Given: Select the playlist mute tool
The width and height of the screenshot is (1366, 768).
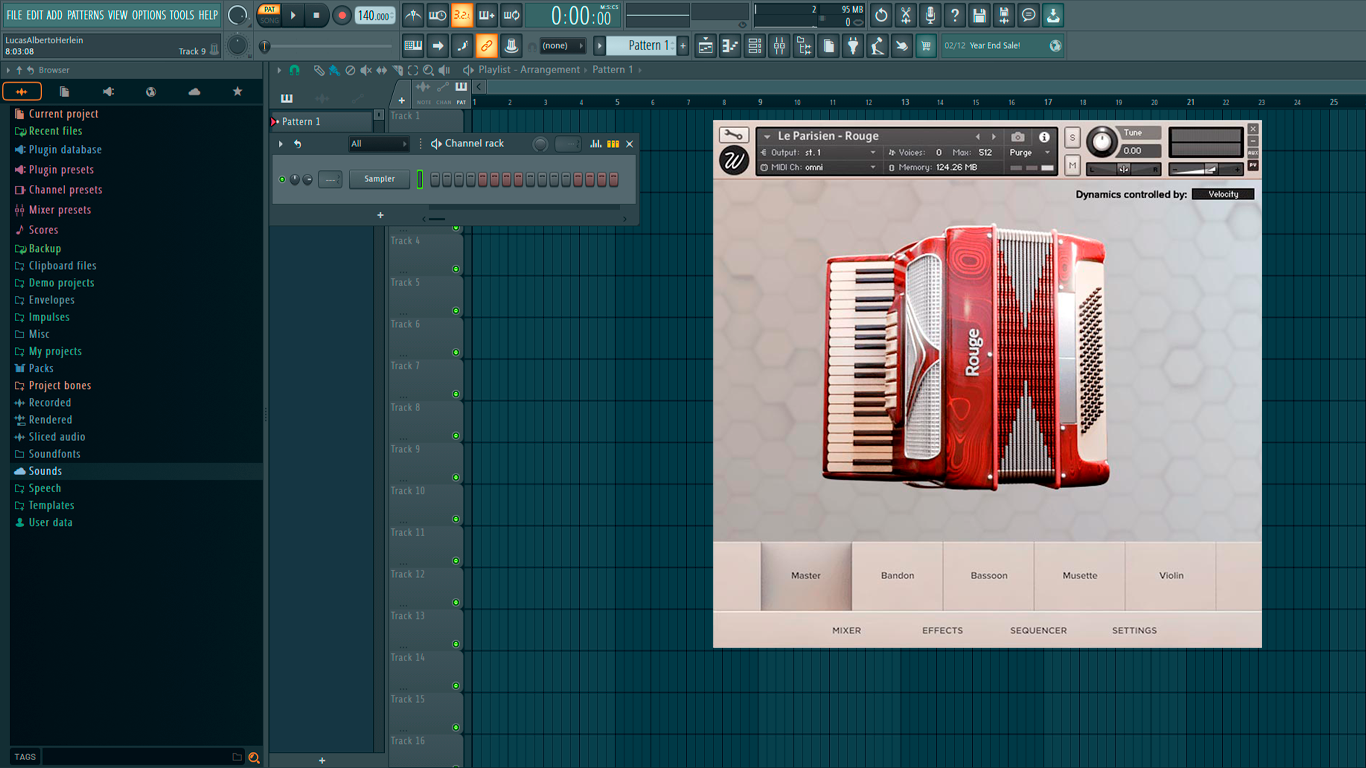Looking at the screenshot, I should pyautogui.click(x=366, y=70).
